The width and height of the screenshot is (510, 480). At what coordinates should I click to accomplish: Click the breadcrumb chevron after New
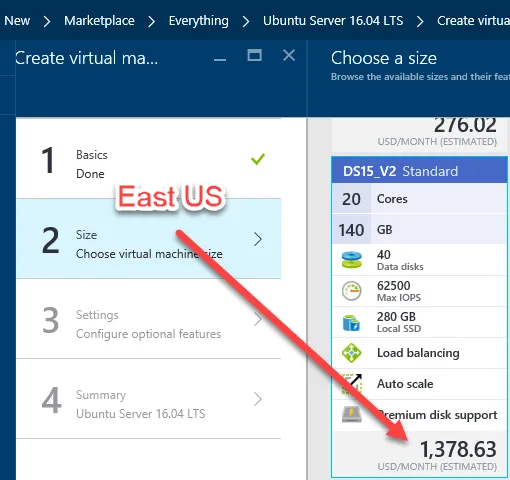point(47,22)
